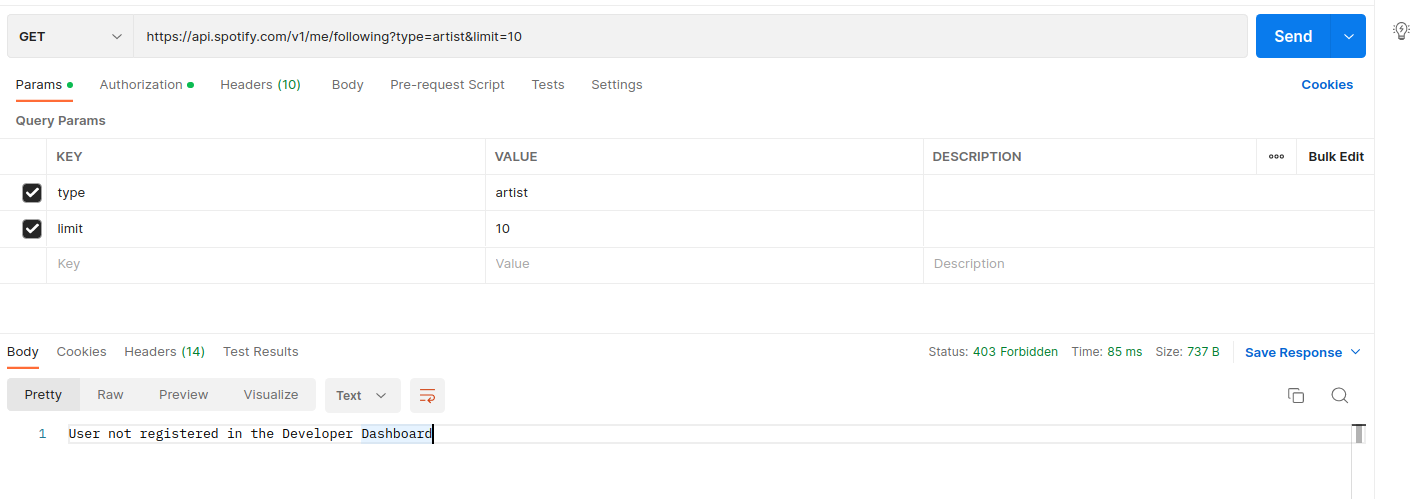
Task: Click the response error message line
Action: click(x=250, y=434)
